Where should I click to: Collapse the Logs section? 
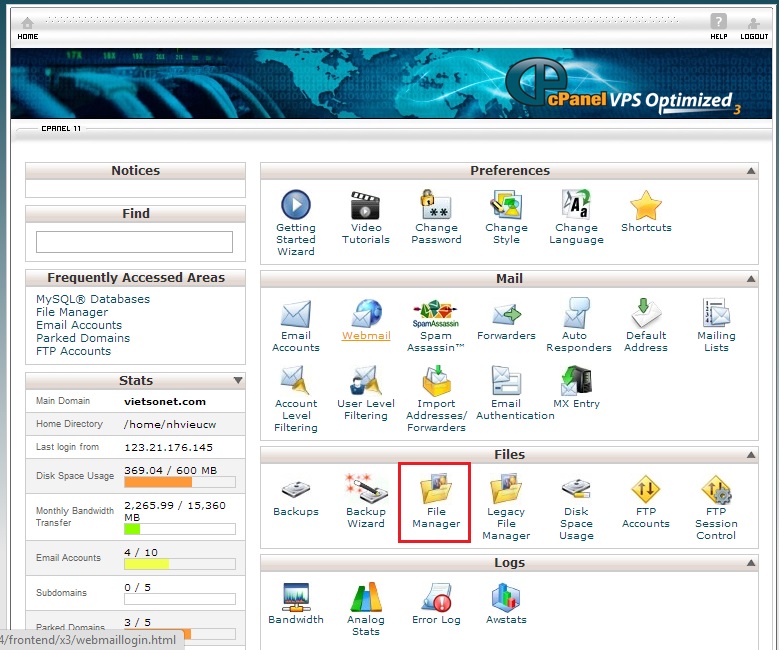coord(751,563)
